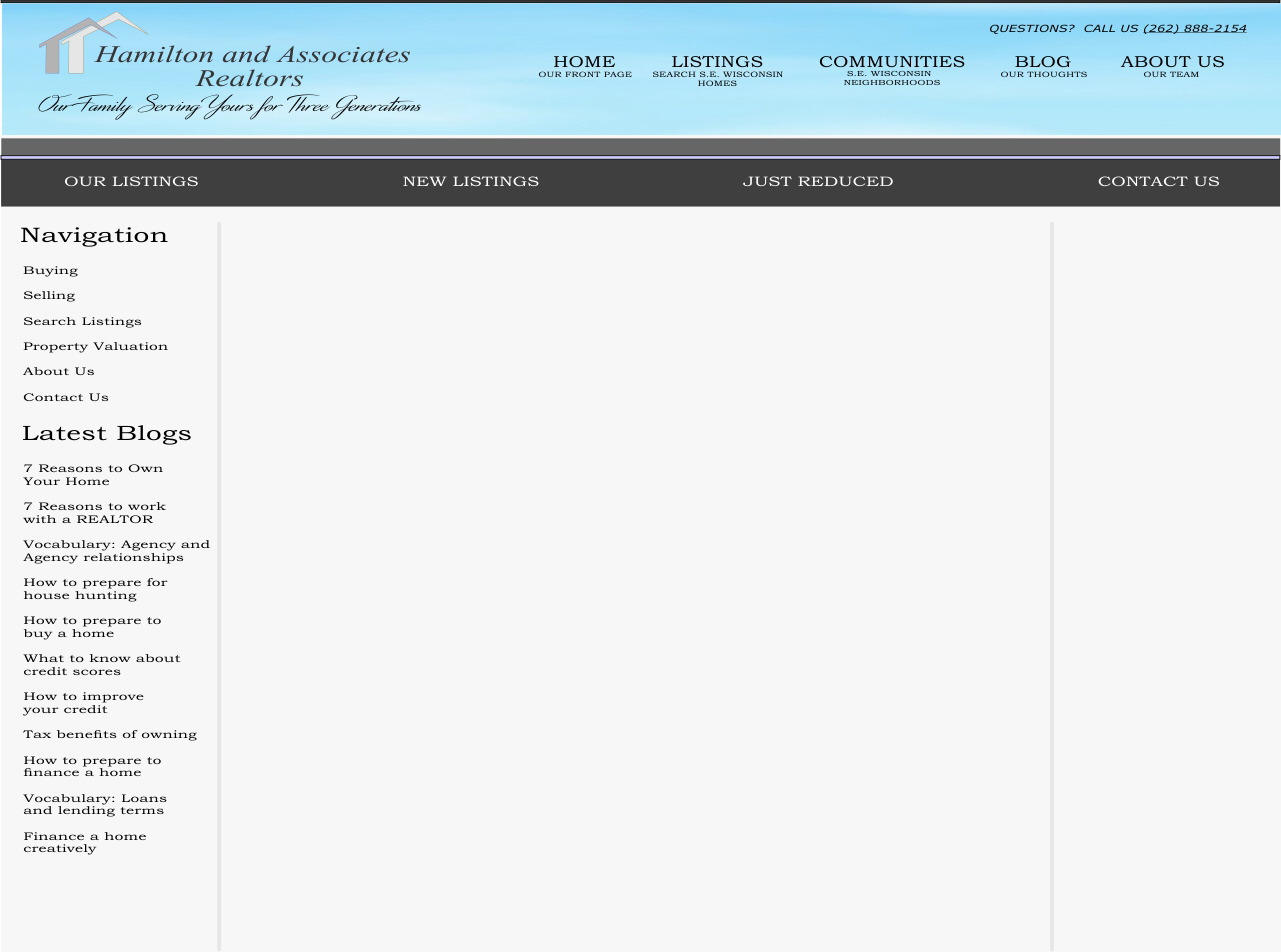Select About Us in the header menu
Image resolution: width=1281 pixels, height=952 pixels.
click(x=1171, y=65)
